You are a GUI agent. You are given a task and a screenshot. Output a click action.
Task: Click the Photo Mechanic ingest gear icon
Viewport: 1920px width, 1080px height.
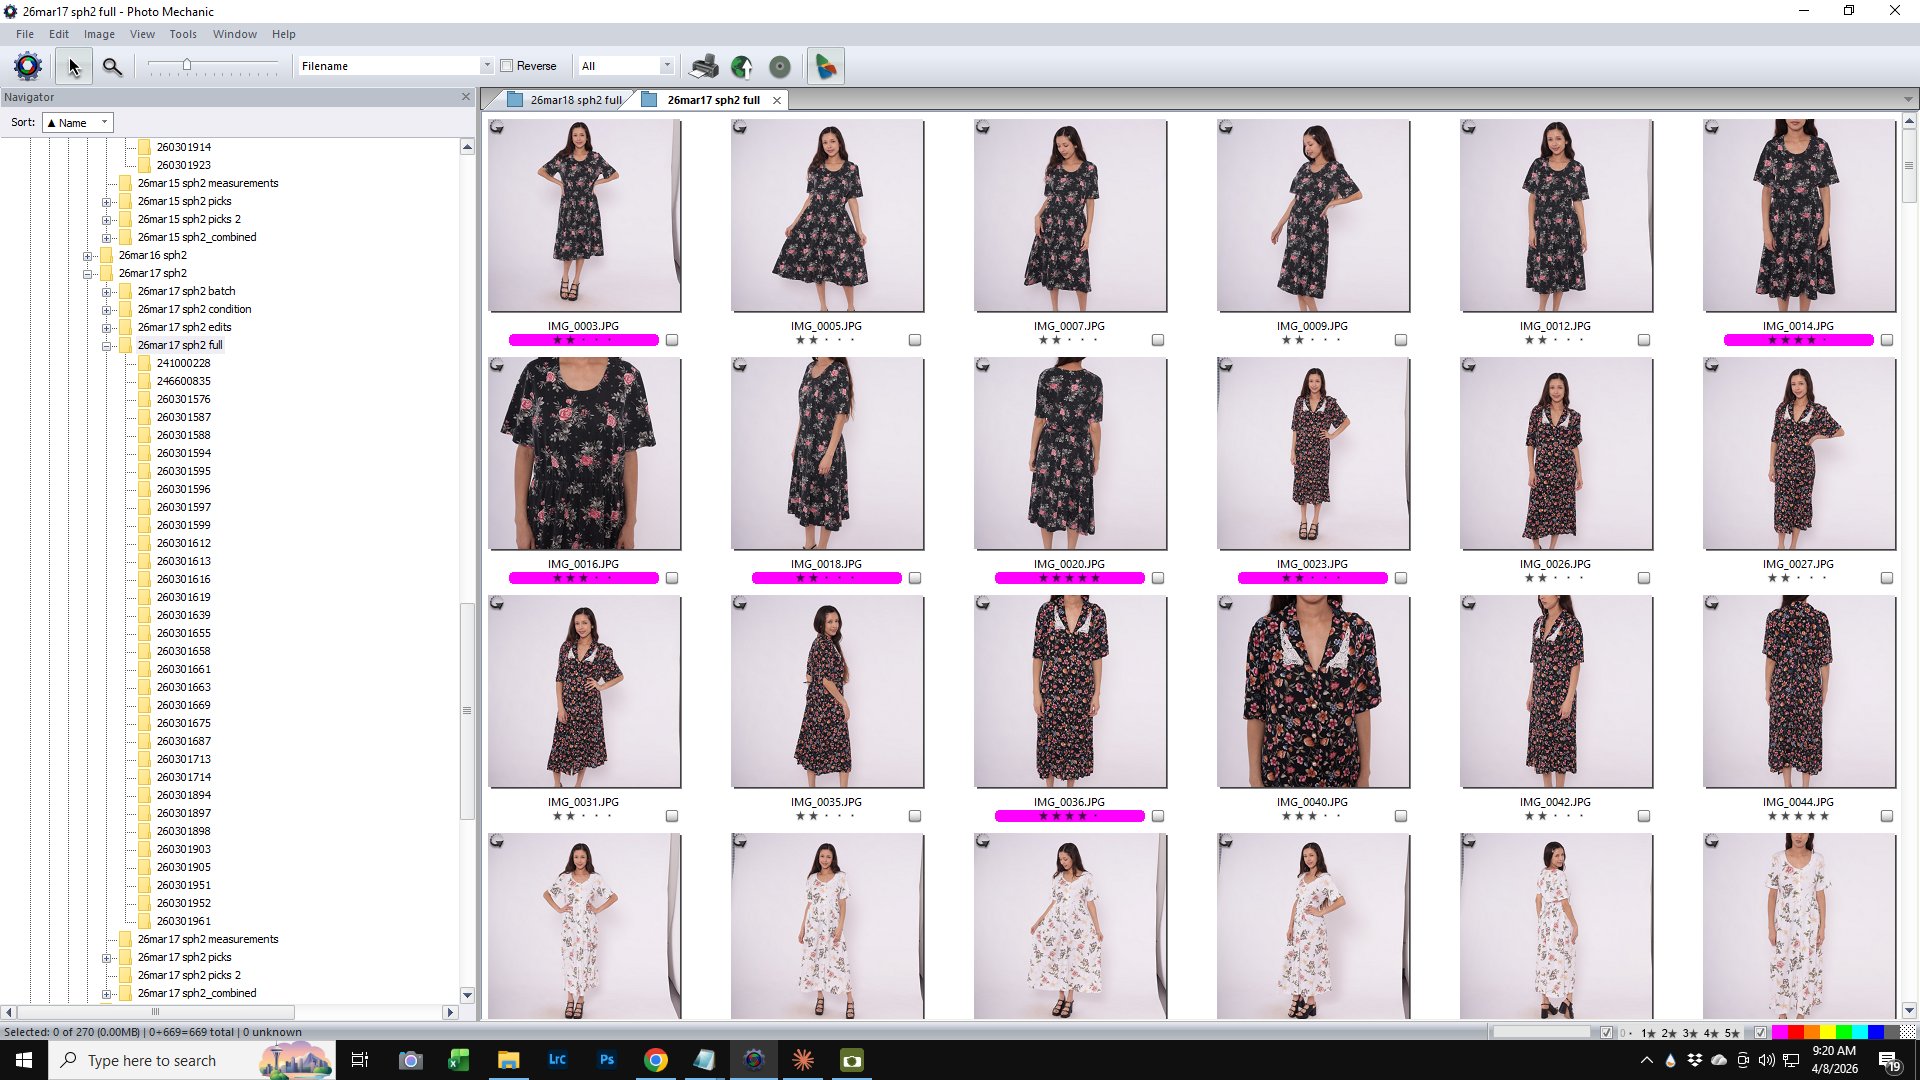[x=28, y=66]
